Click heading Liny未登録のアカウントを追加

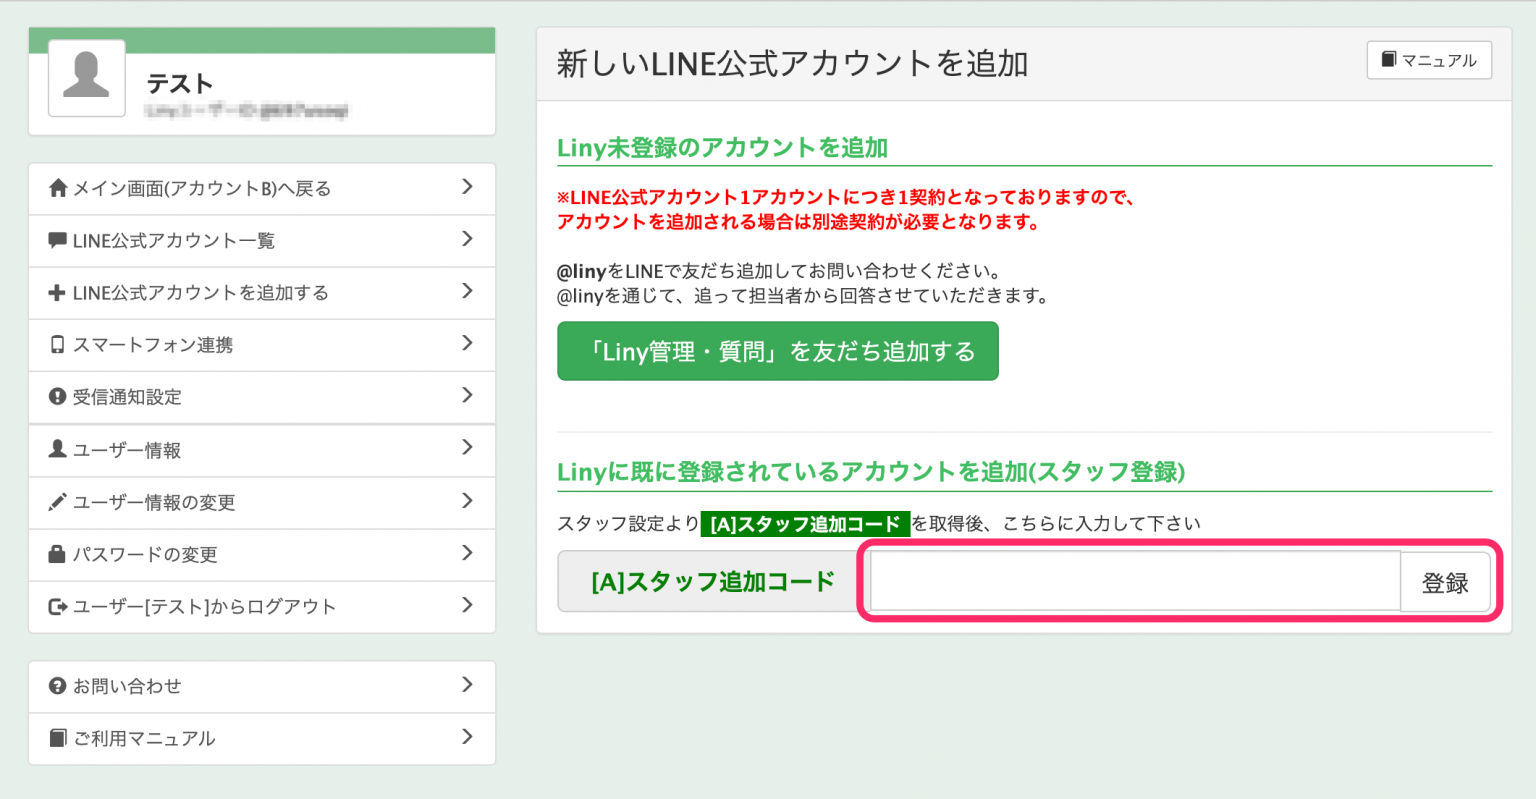coord(722,148)
